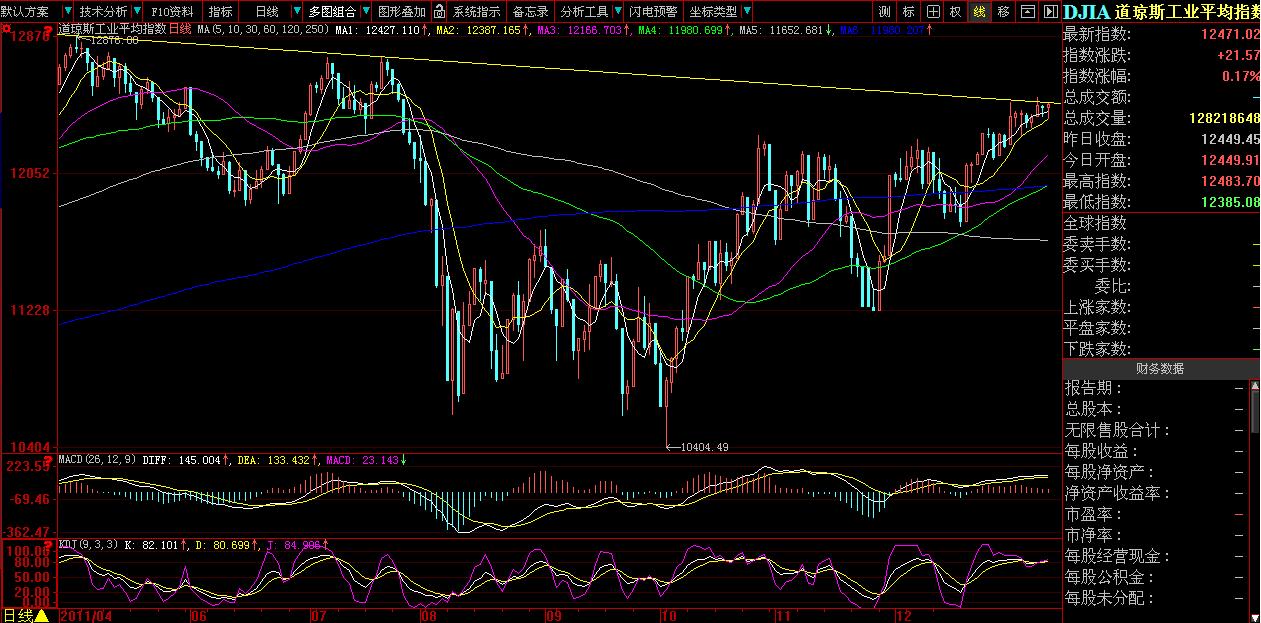Image resolution: width=1261 pixels, height=623 pixels.
Task: Click the side panel scrollbar up arrow
Action: [1255, 386]
